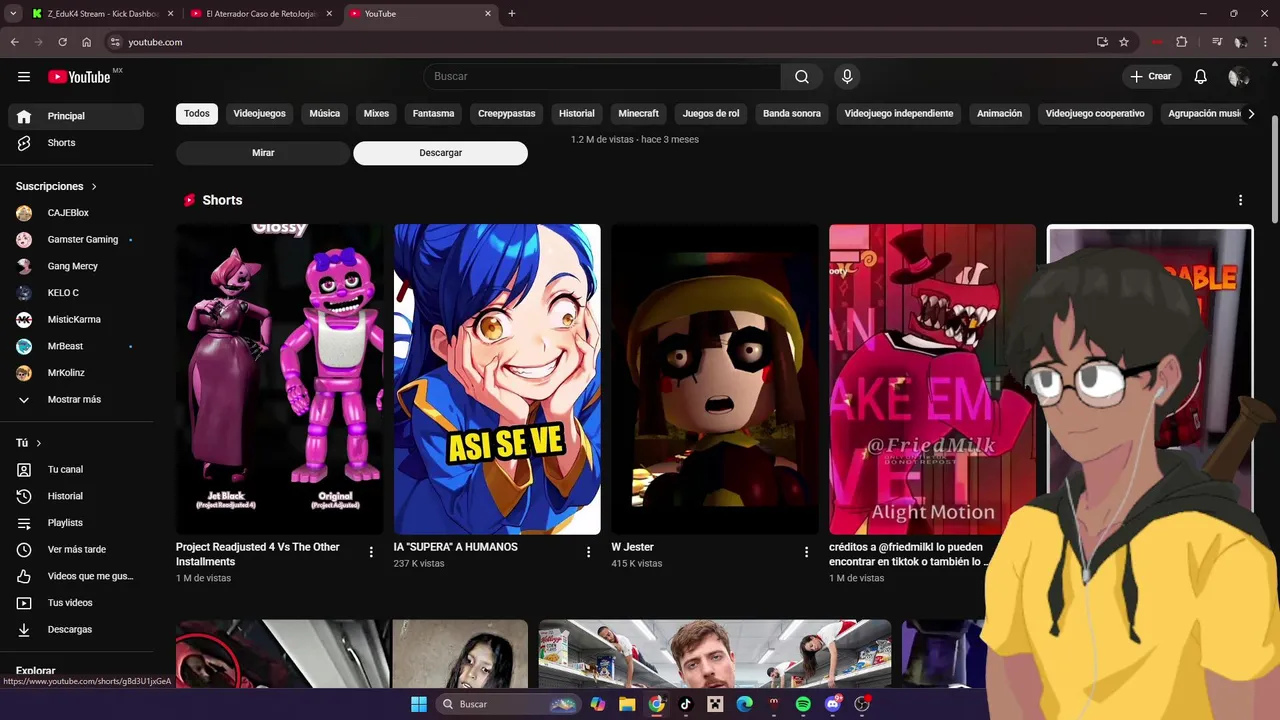
Task: Open options for W Jester short
Action: (806, 552)
